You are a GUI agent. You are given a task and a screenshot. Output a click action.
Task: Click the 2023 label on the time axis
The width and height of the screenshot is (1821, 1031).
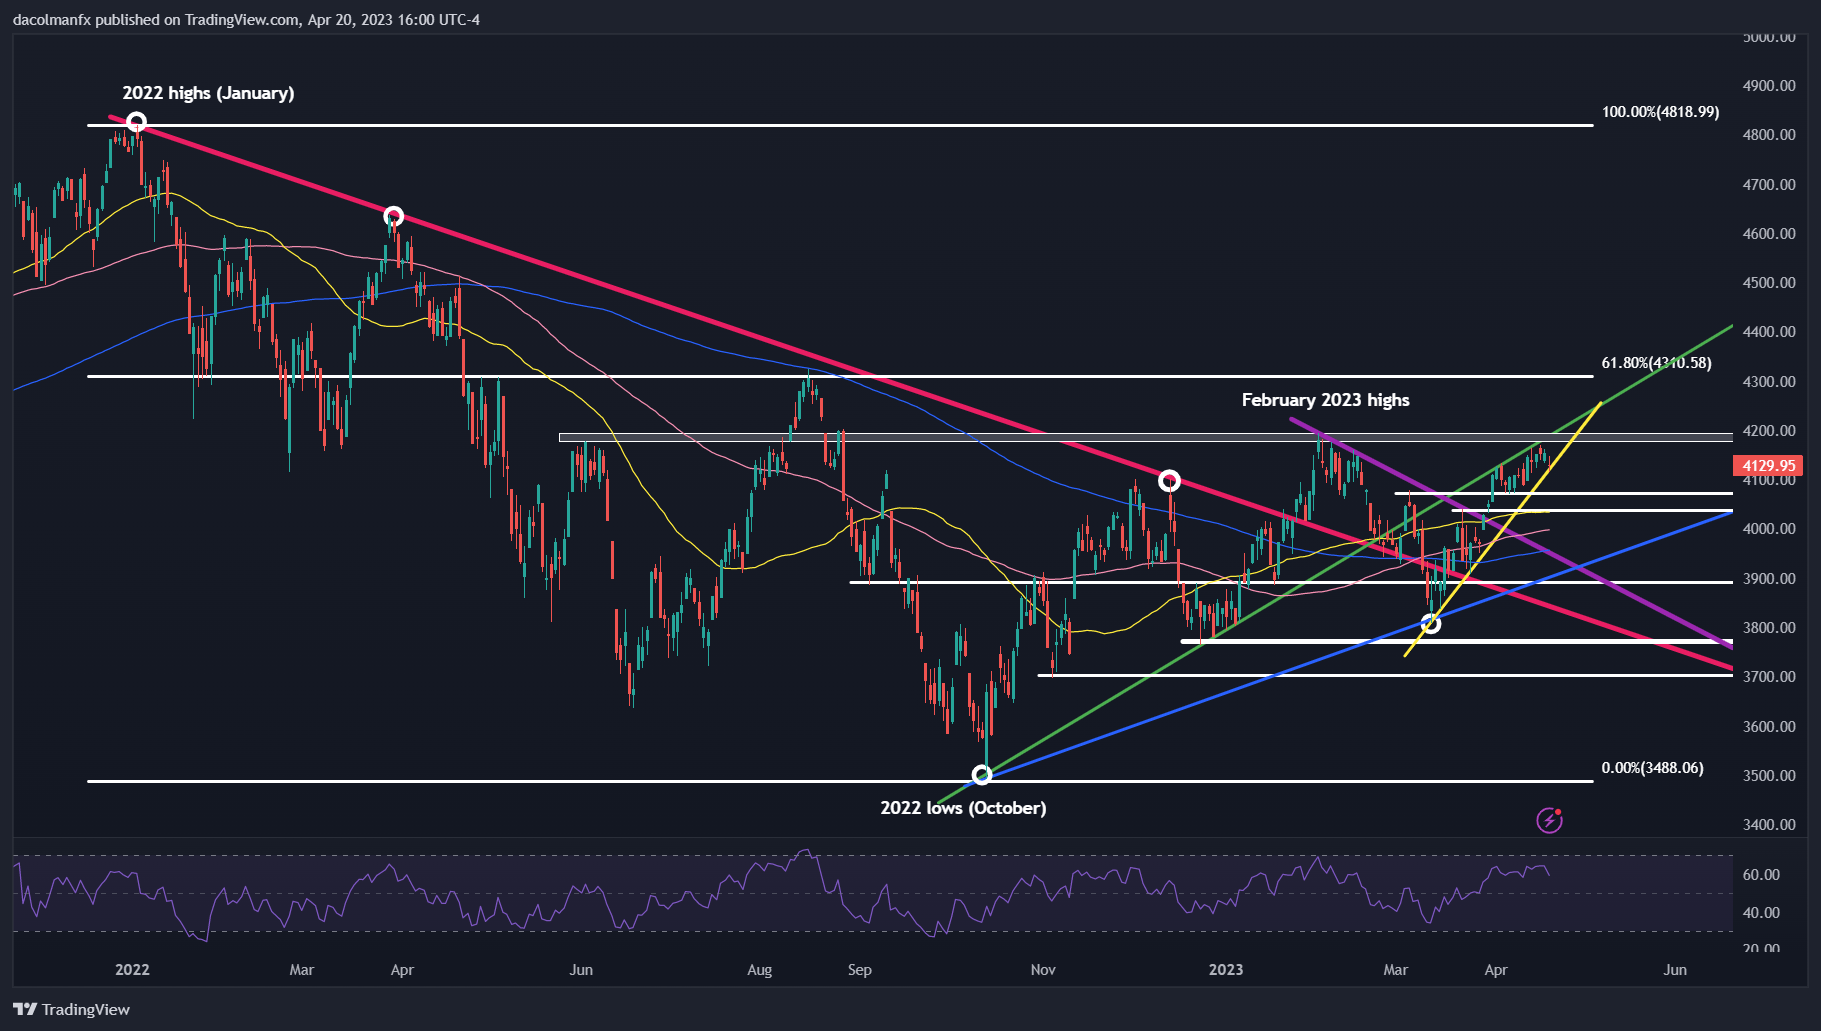pyautogui.click(x=1225, y=969)
